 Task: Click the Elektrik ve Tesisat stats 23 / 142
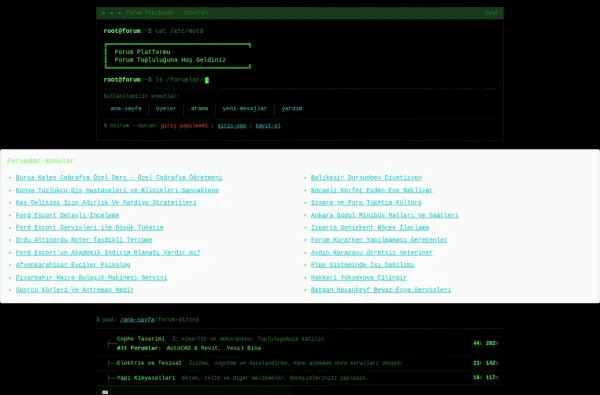486,363
